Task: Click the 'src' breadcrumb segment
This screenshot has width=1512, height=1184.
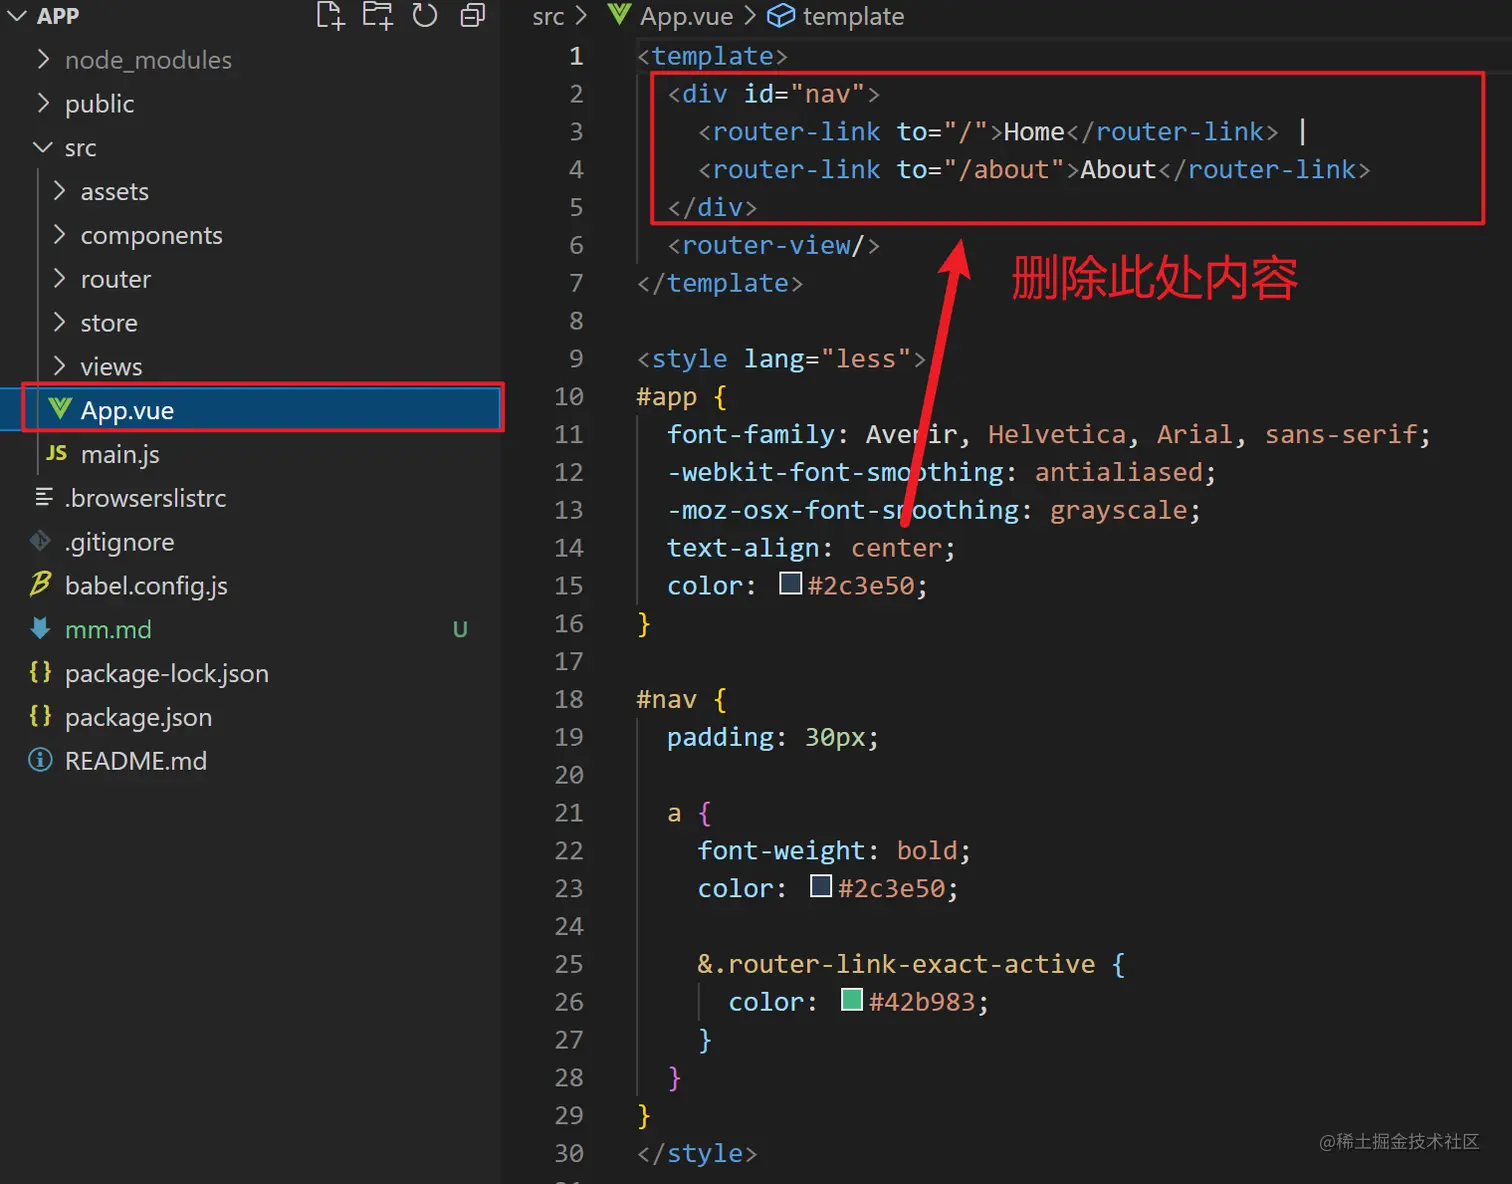Action: click(548, 17)
